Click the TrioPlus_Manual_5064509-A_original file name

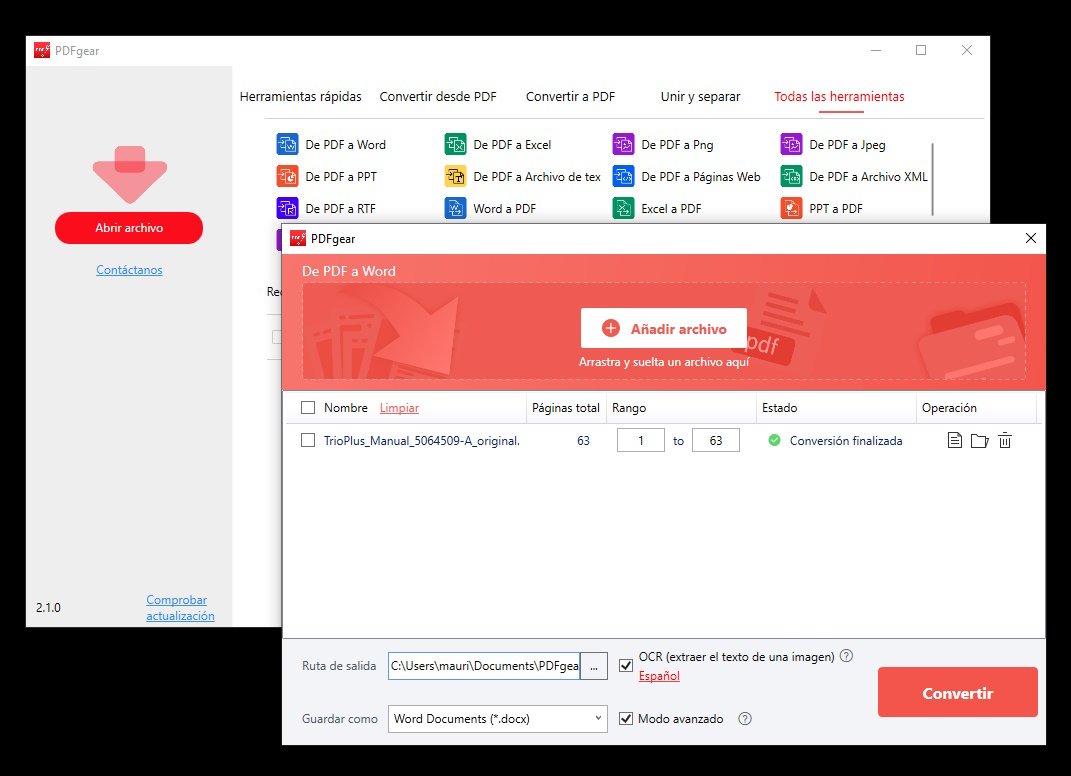[x=421, y=441]
